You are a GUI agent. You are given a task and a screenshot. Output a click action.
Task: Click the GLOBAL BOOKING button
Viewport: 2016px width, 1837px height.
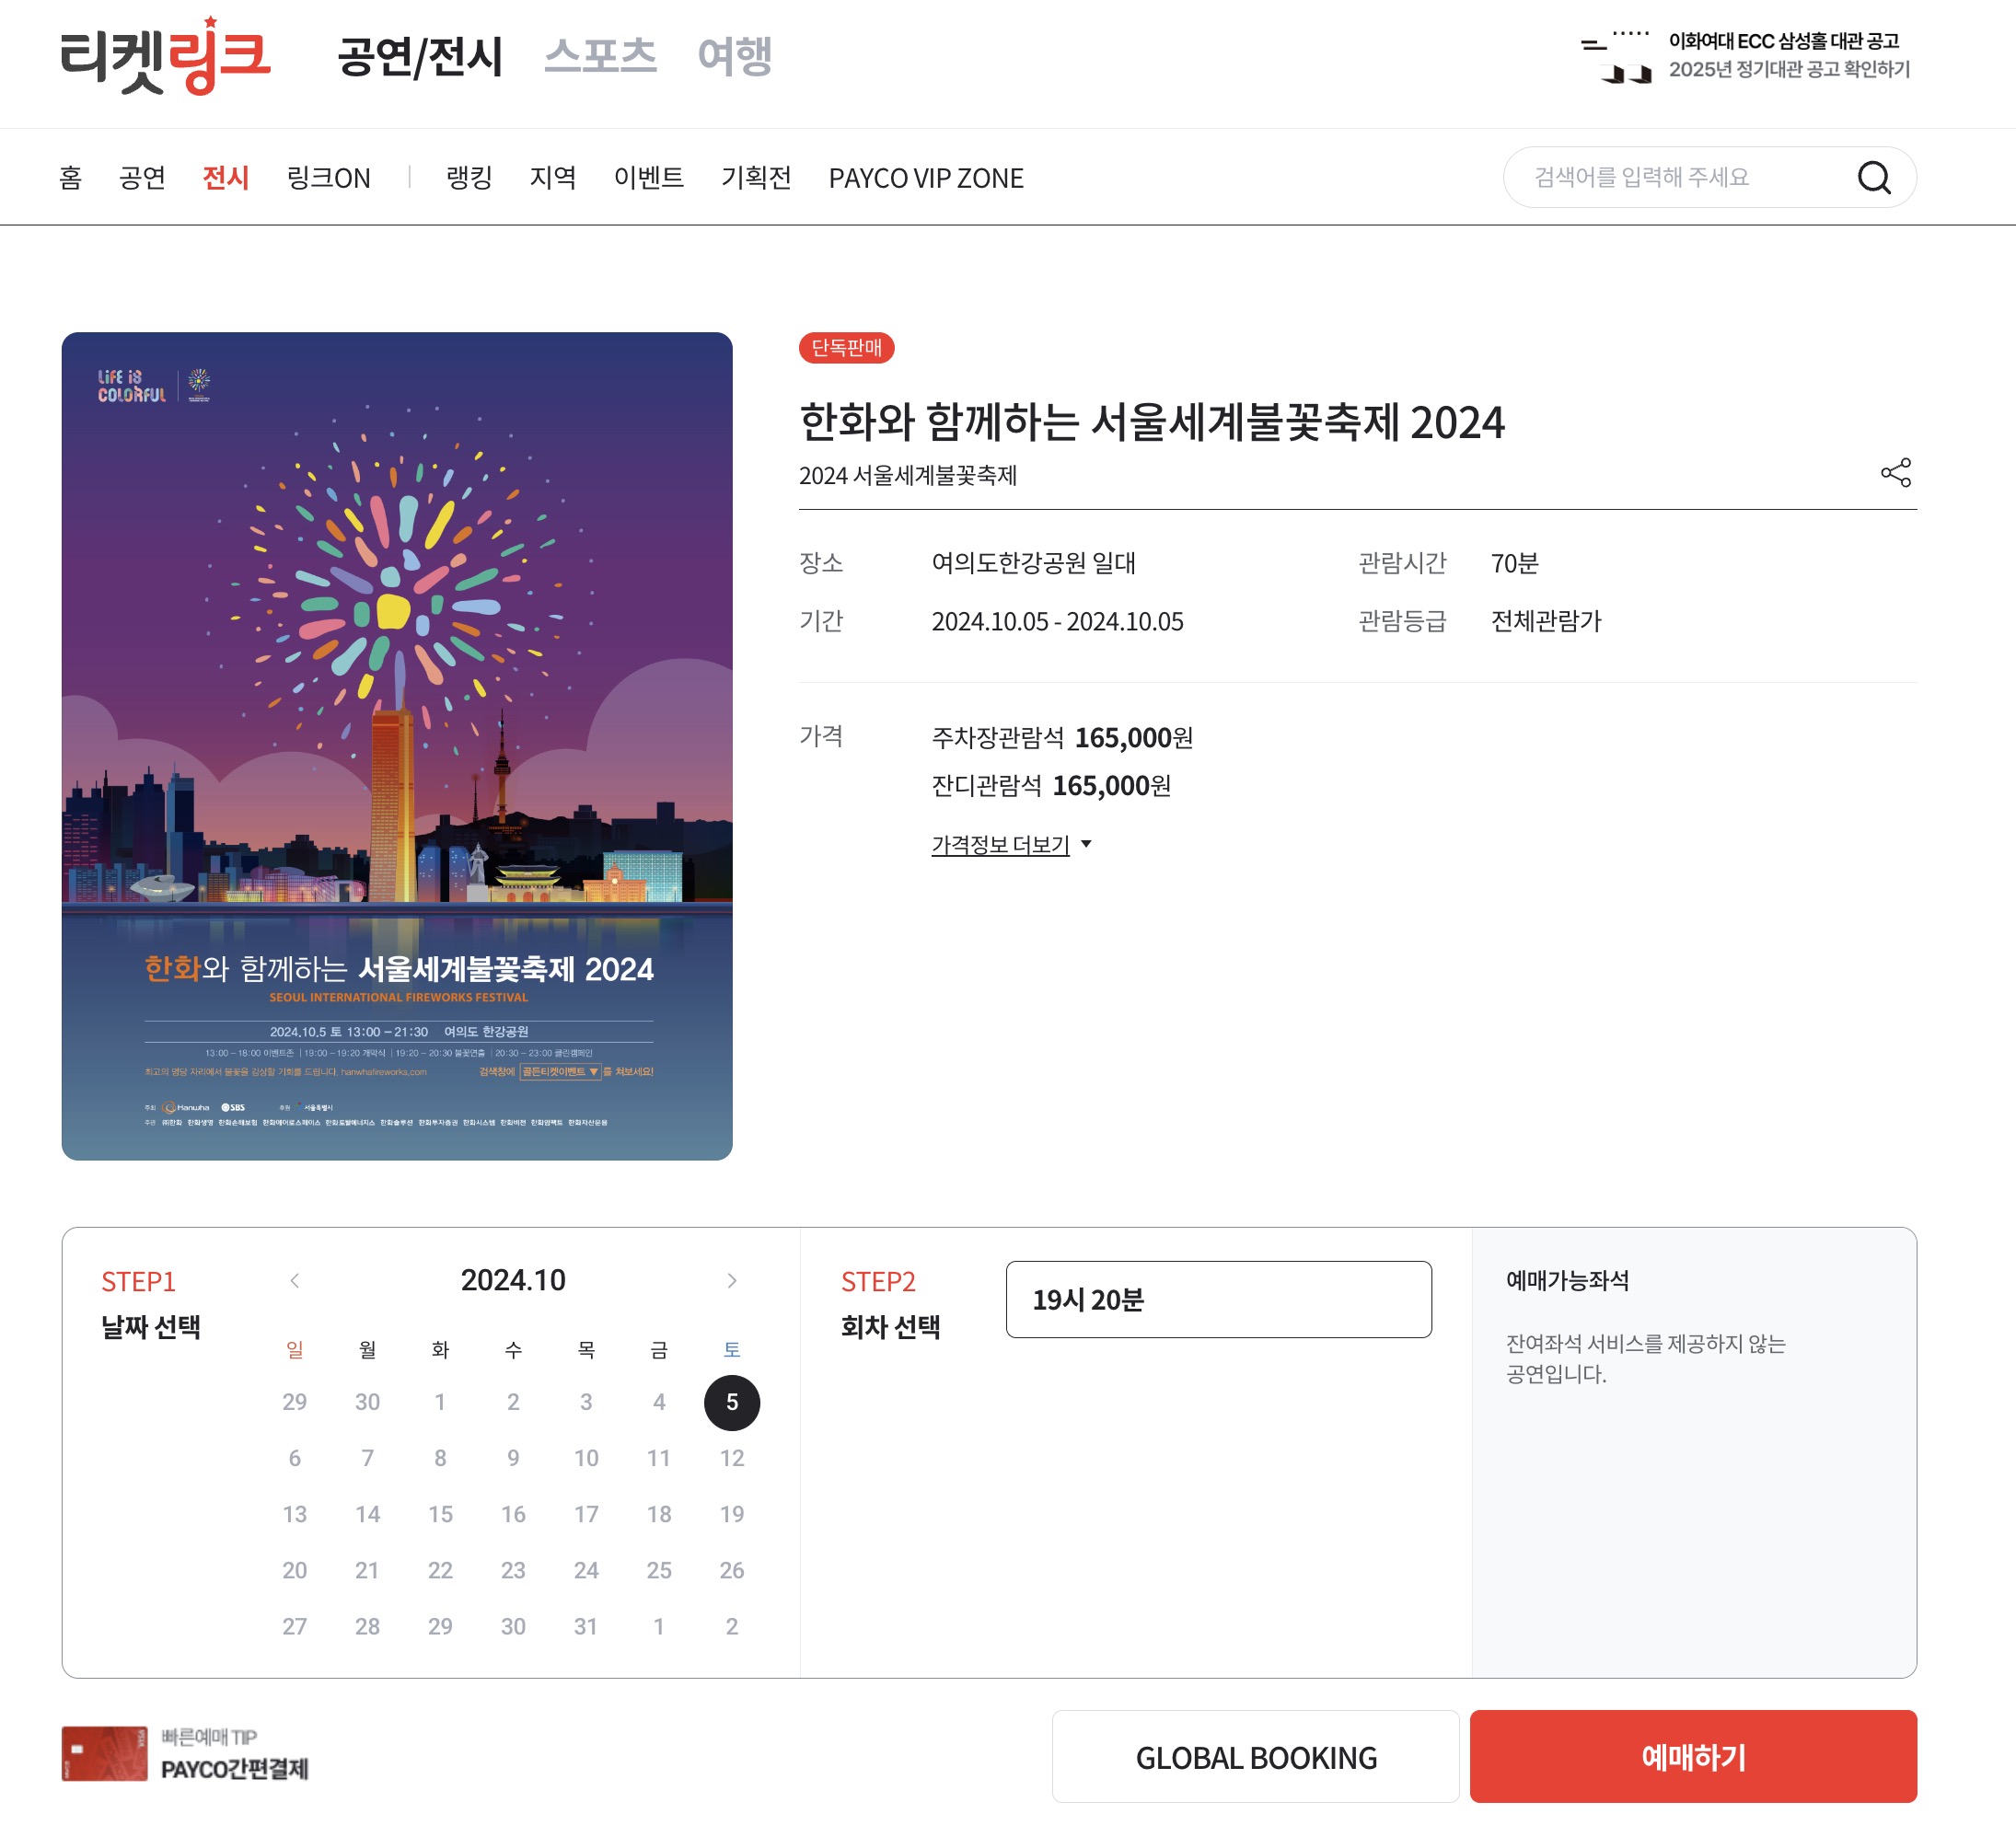[x=1256, y=1757]
